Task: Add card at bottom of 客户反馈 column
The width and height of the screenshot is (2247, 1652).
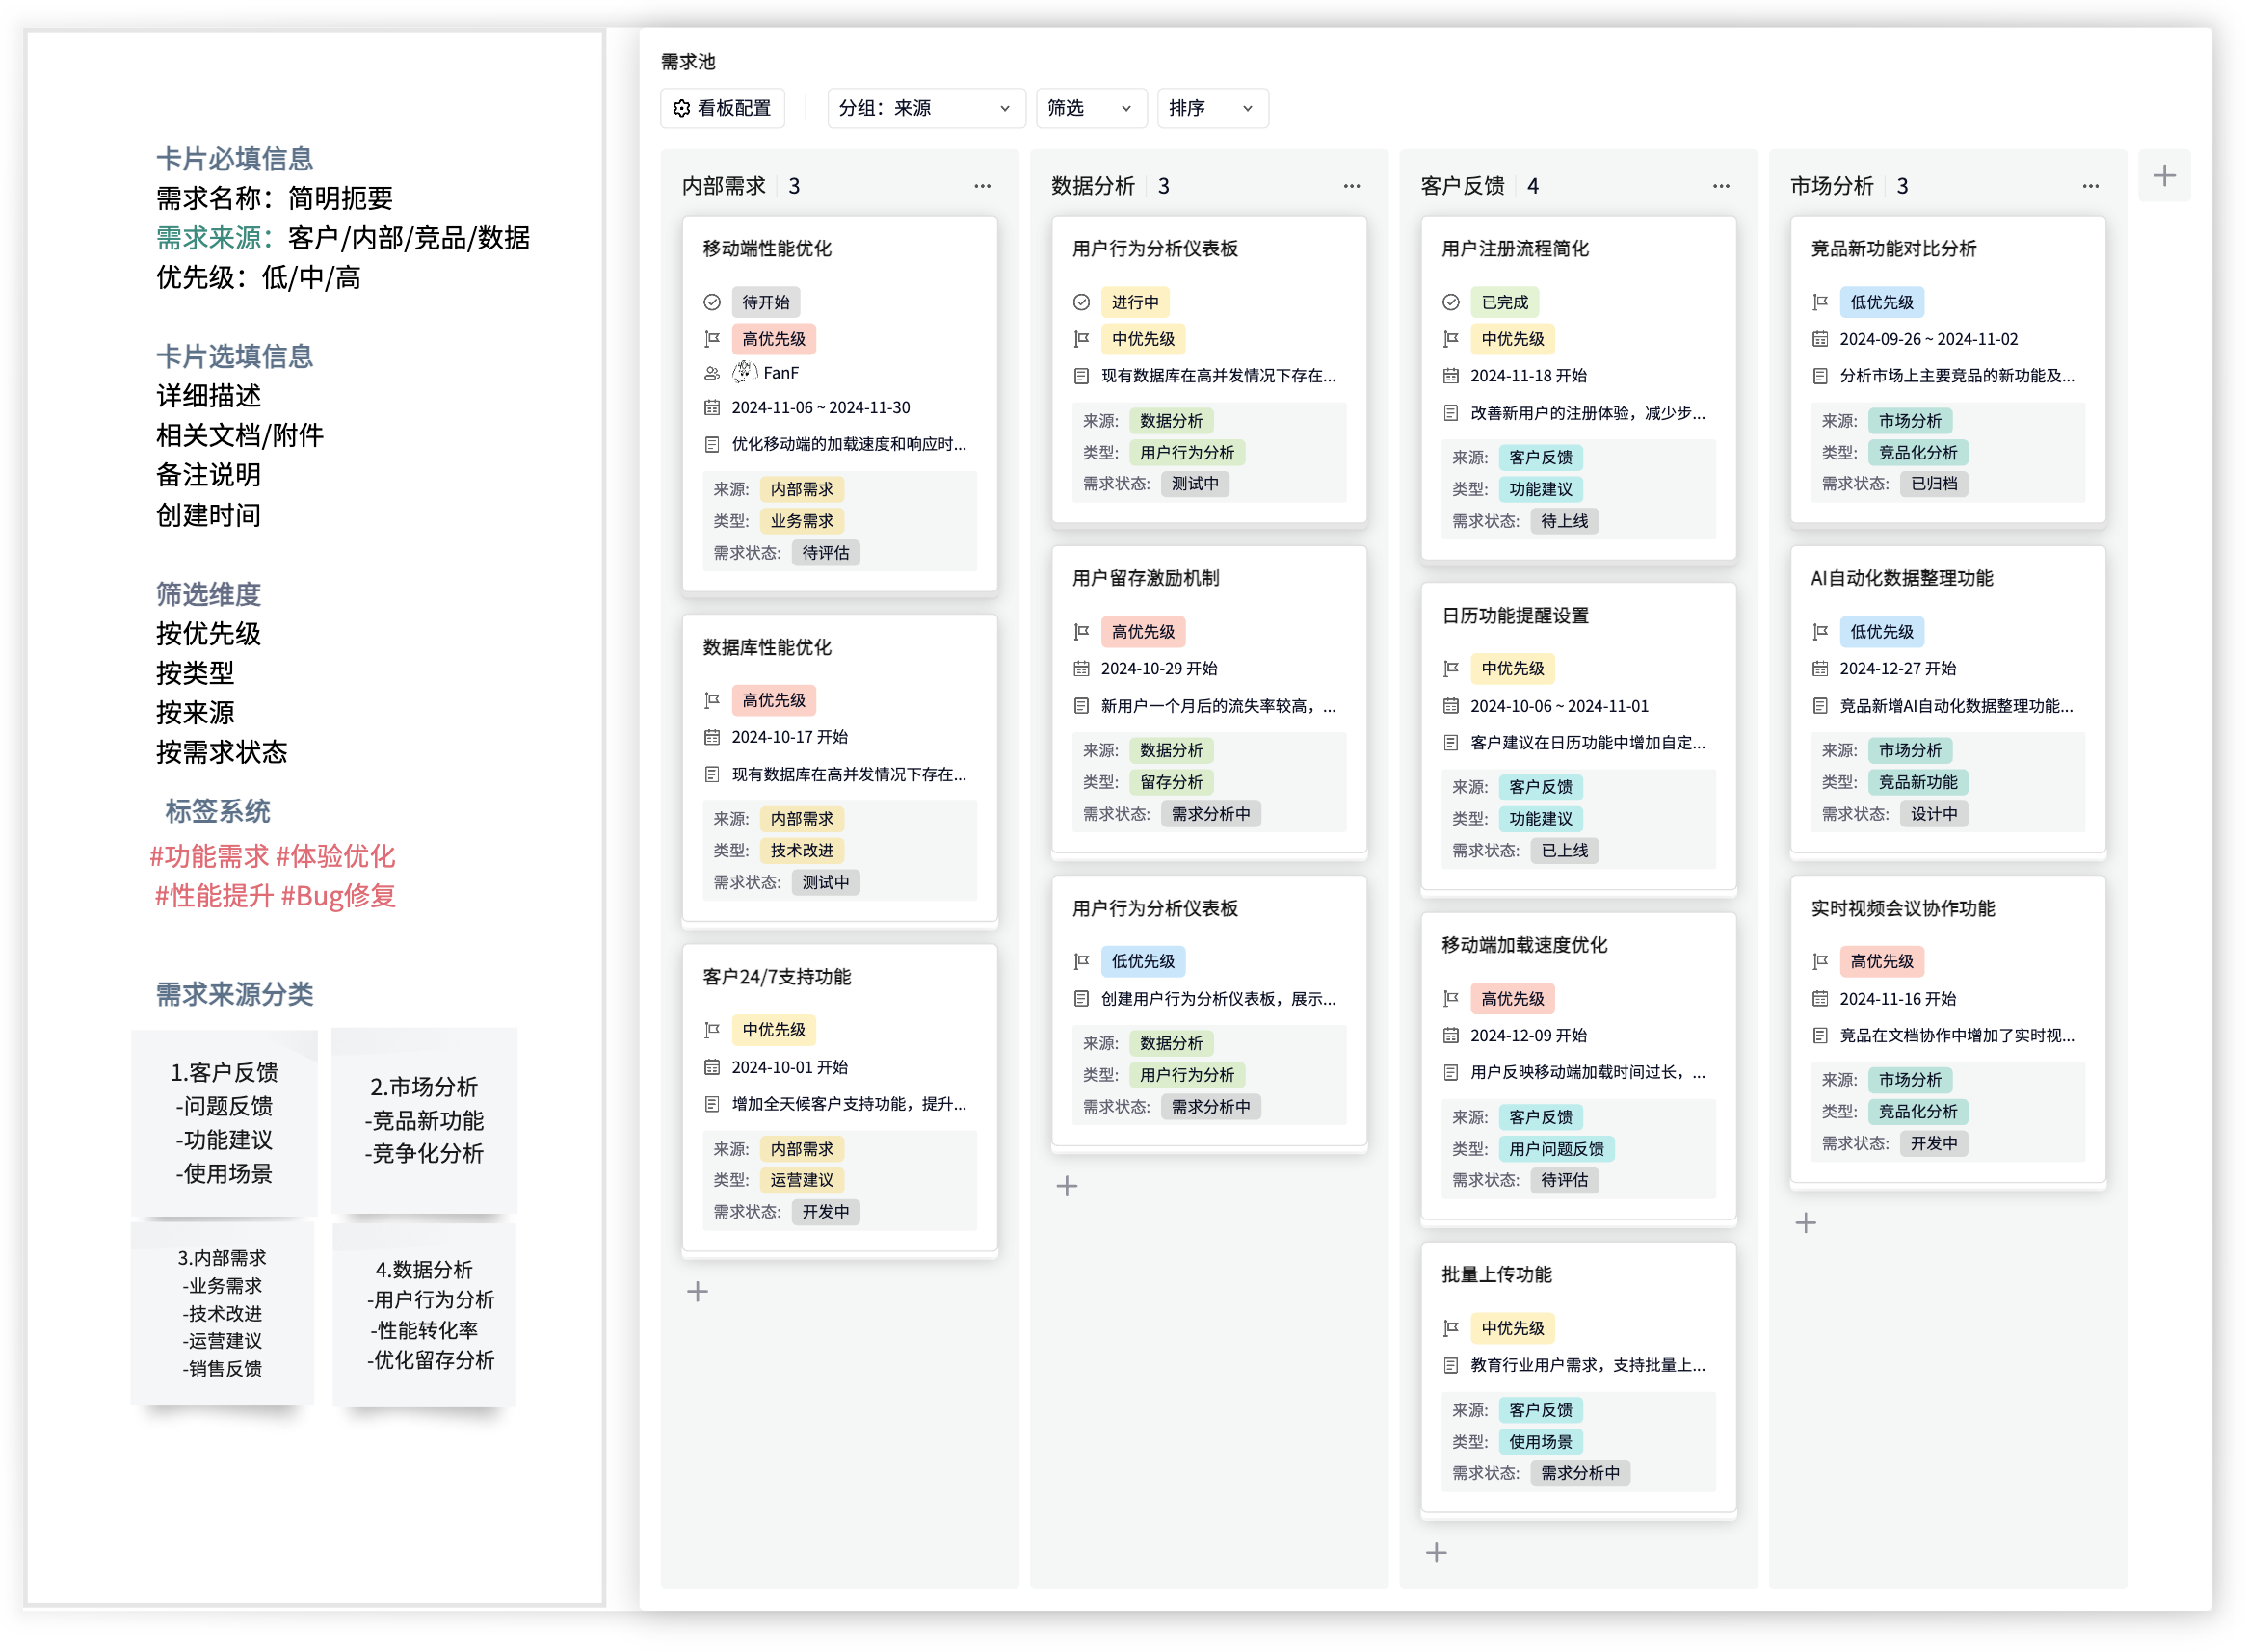Action: (1436, 1552)
